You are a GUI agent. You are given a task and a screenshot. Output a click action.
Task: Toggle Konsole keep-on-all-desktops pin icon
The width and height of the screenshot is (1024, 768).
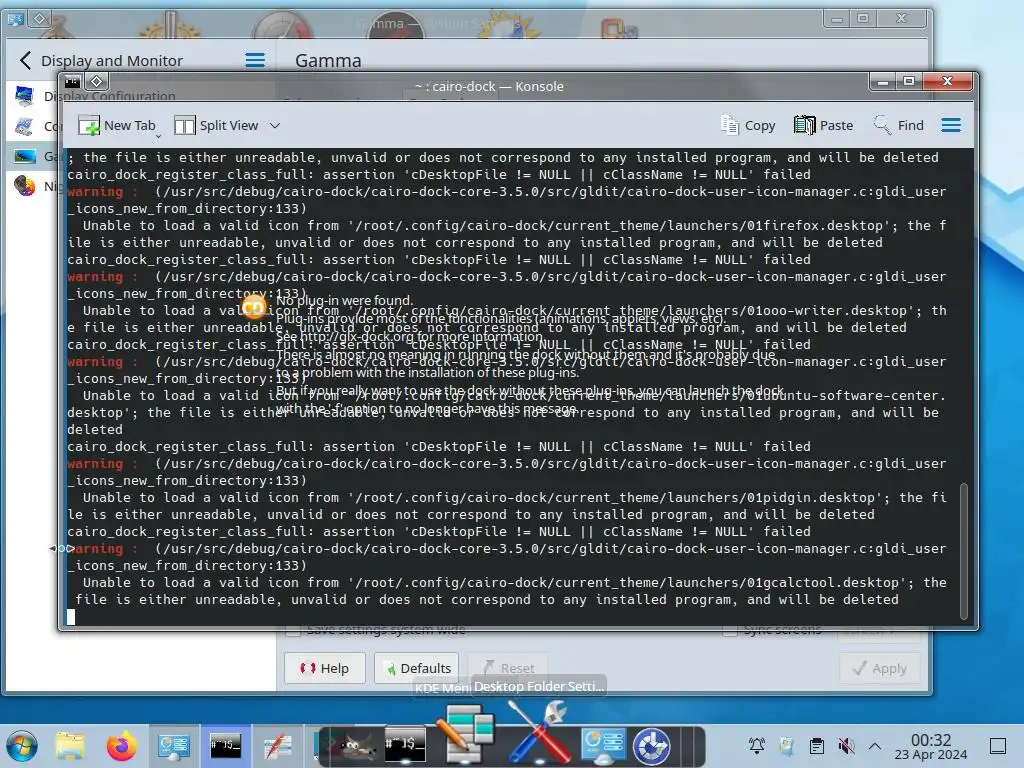coord(97,82)
